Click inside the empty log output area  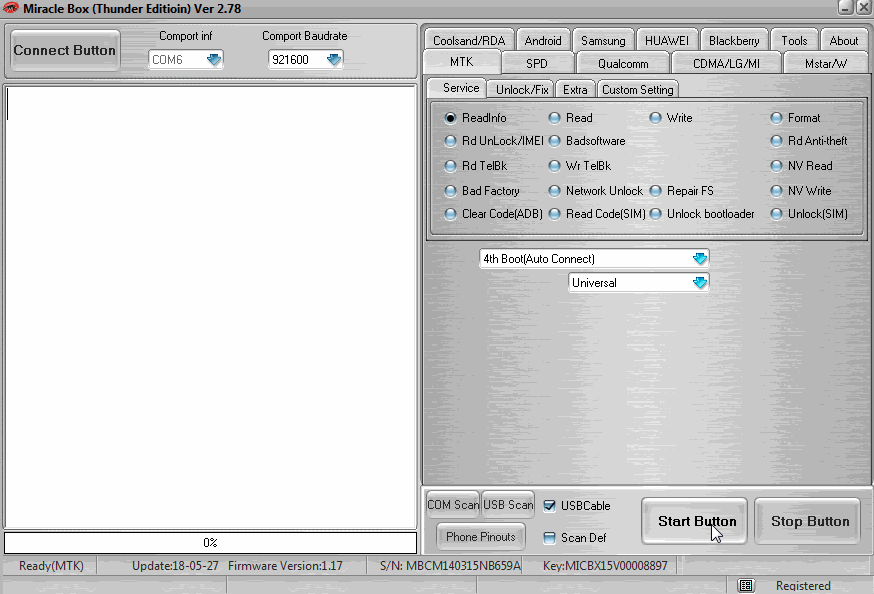pyautogui.click(x=210, y=306)
